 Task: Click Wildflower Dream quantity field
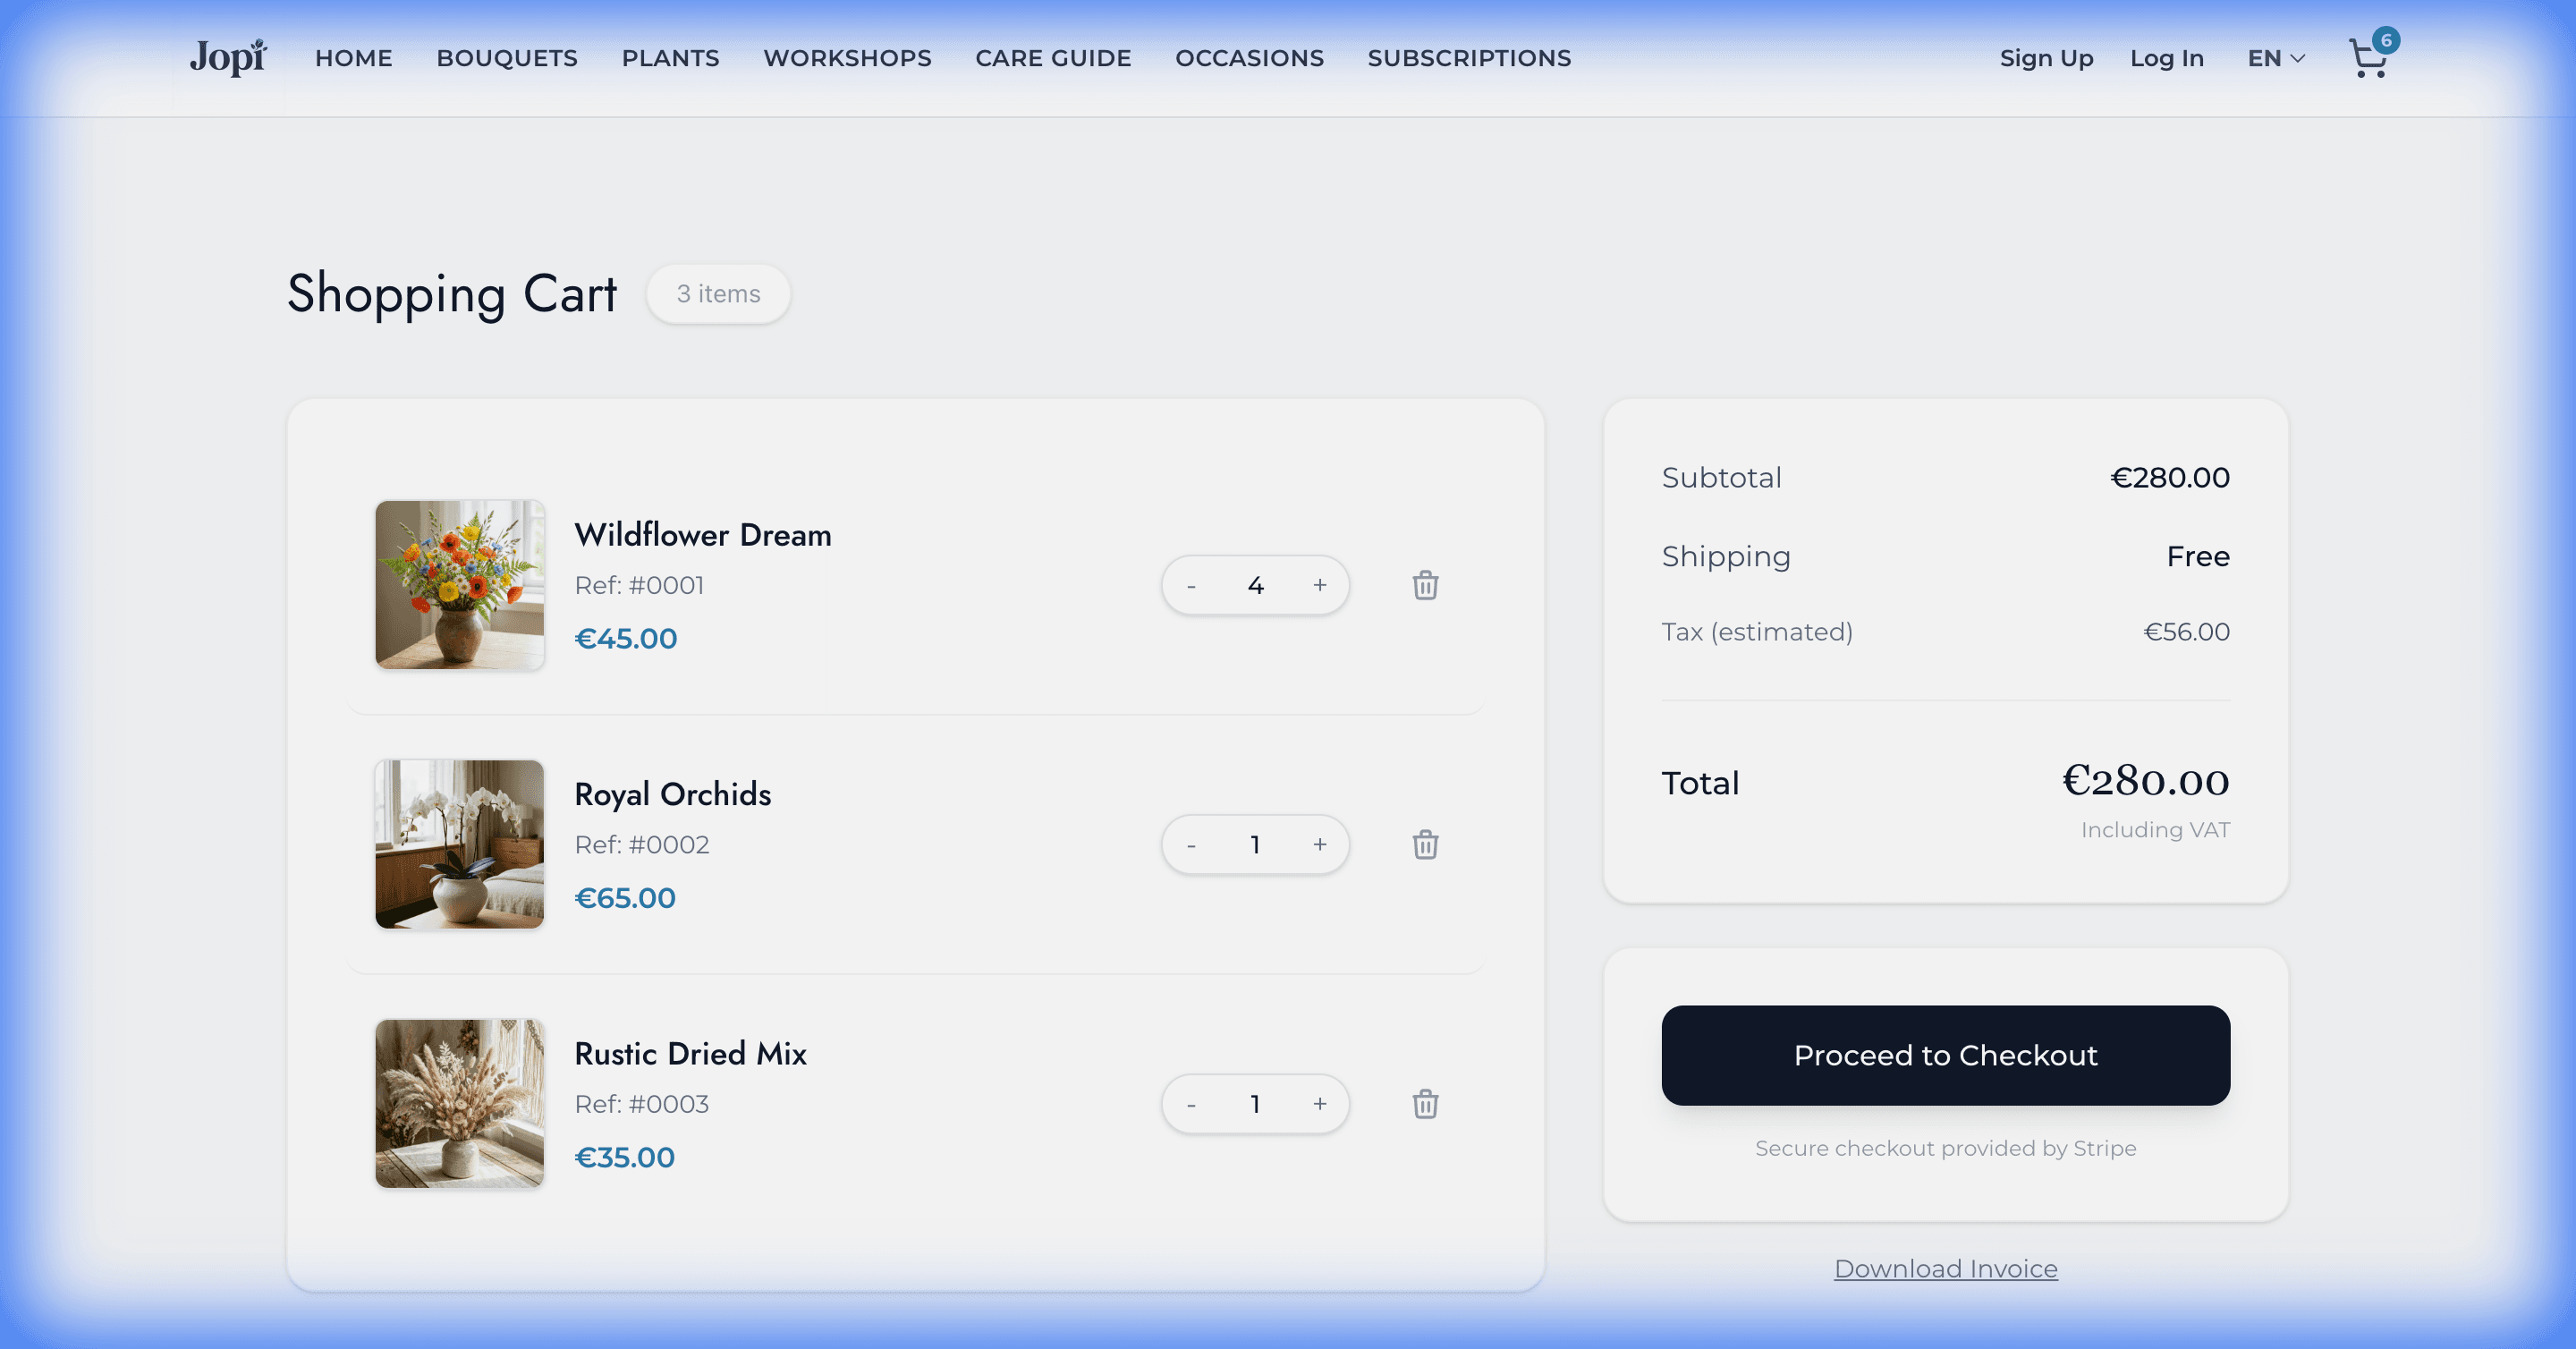point(1255,585)
